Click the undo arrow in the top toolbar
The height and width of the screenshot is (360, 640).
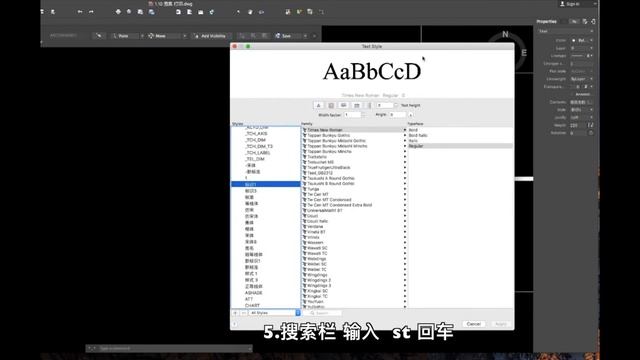pos(80,12)
